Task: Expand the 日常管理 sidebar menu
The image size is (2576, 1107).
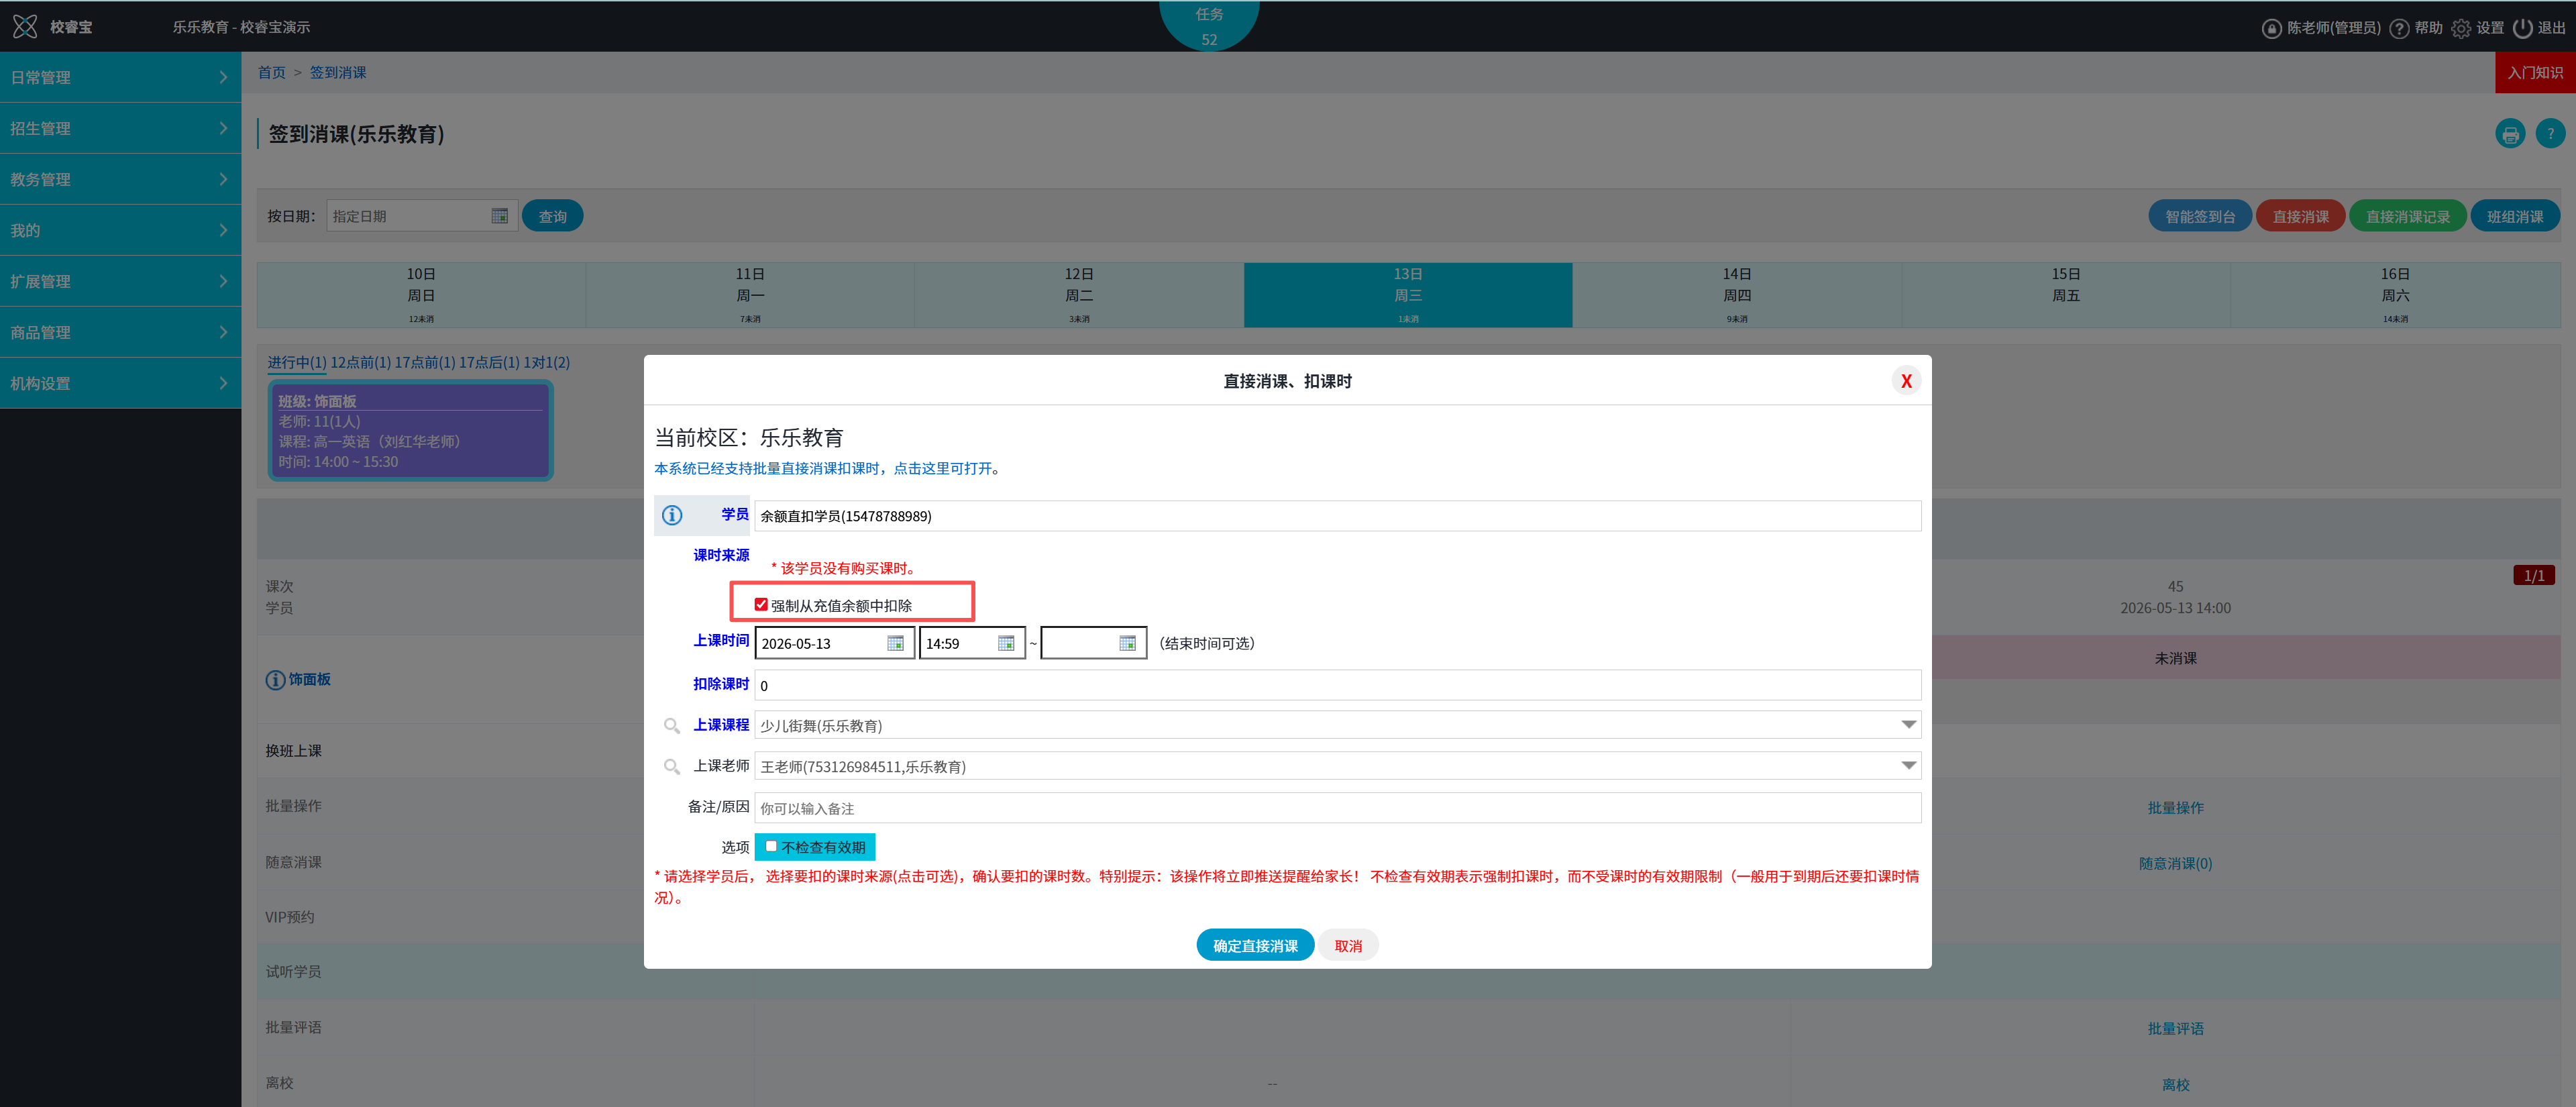Action: pos(120,77)
